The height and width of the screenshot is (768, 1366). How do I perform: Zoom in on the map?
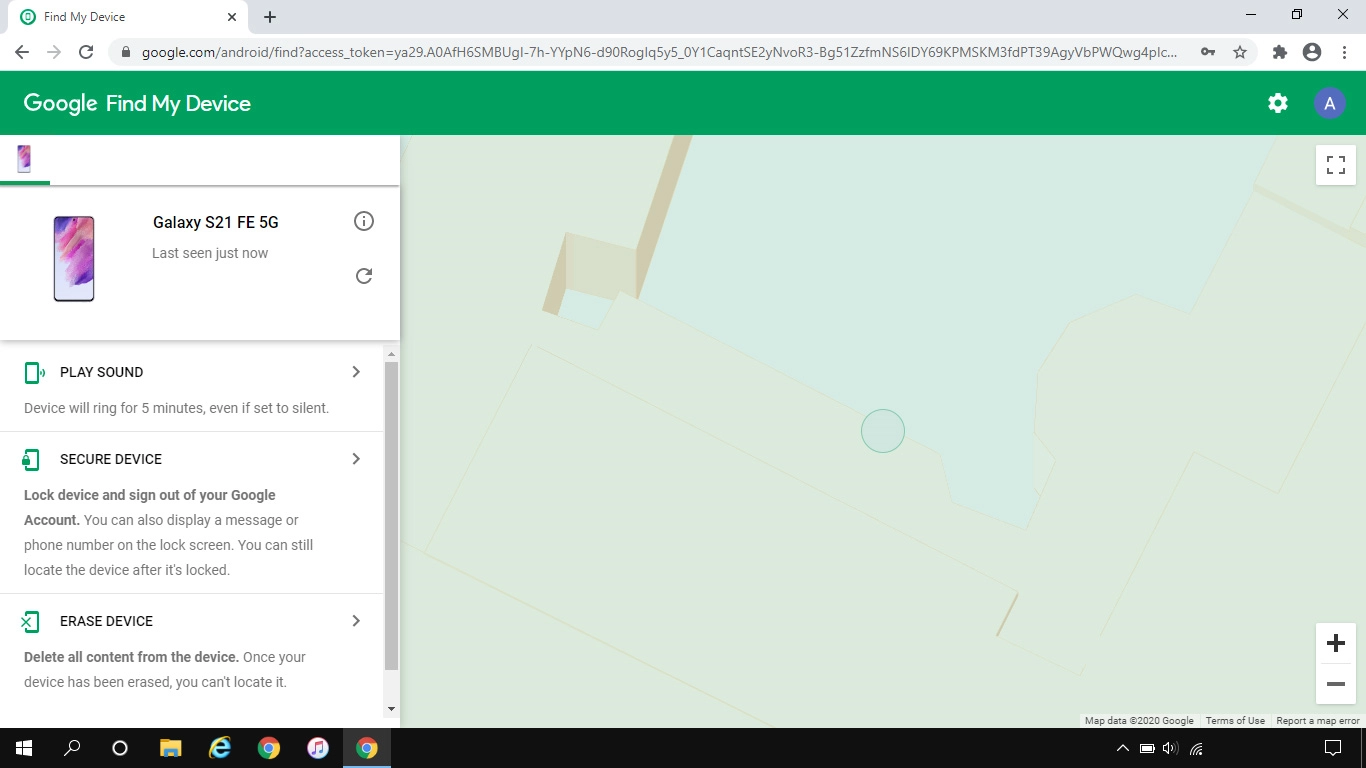[x=1335, y=643]
